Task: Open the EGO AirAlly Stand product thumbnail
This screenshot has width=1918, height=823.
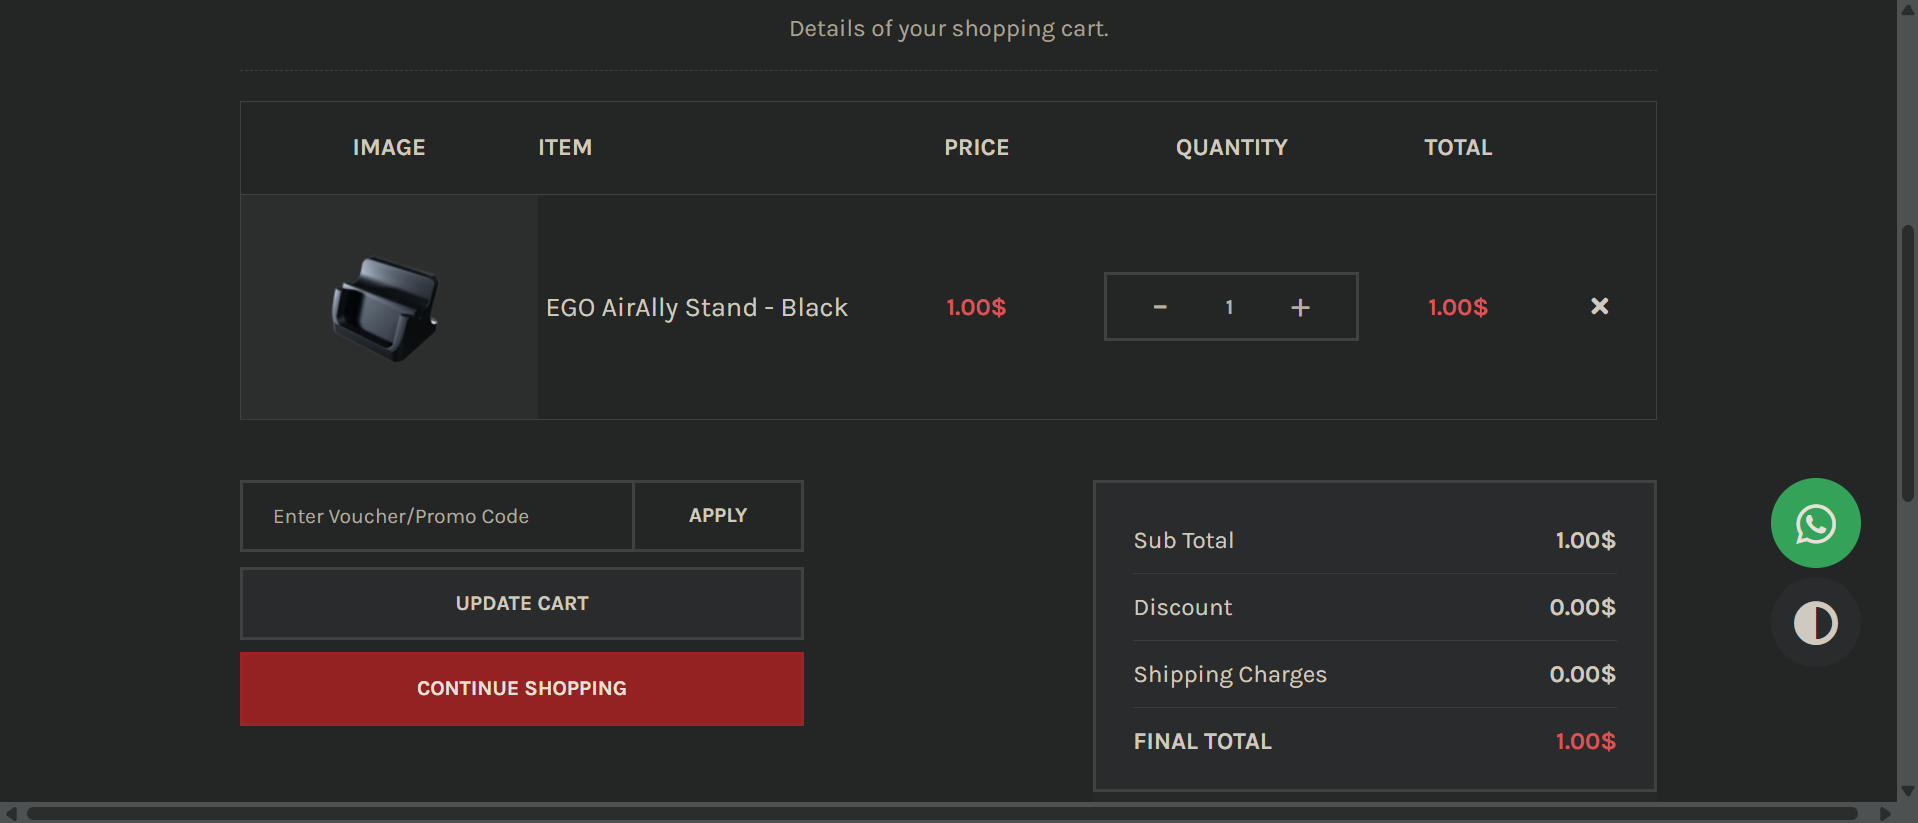Action: pyautogui.click(x=386, y=308)
